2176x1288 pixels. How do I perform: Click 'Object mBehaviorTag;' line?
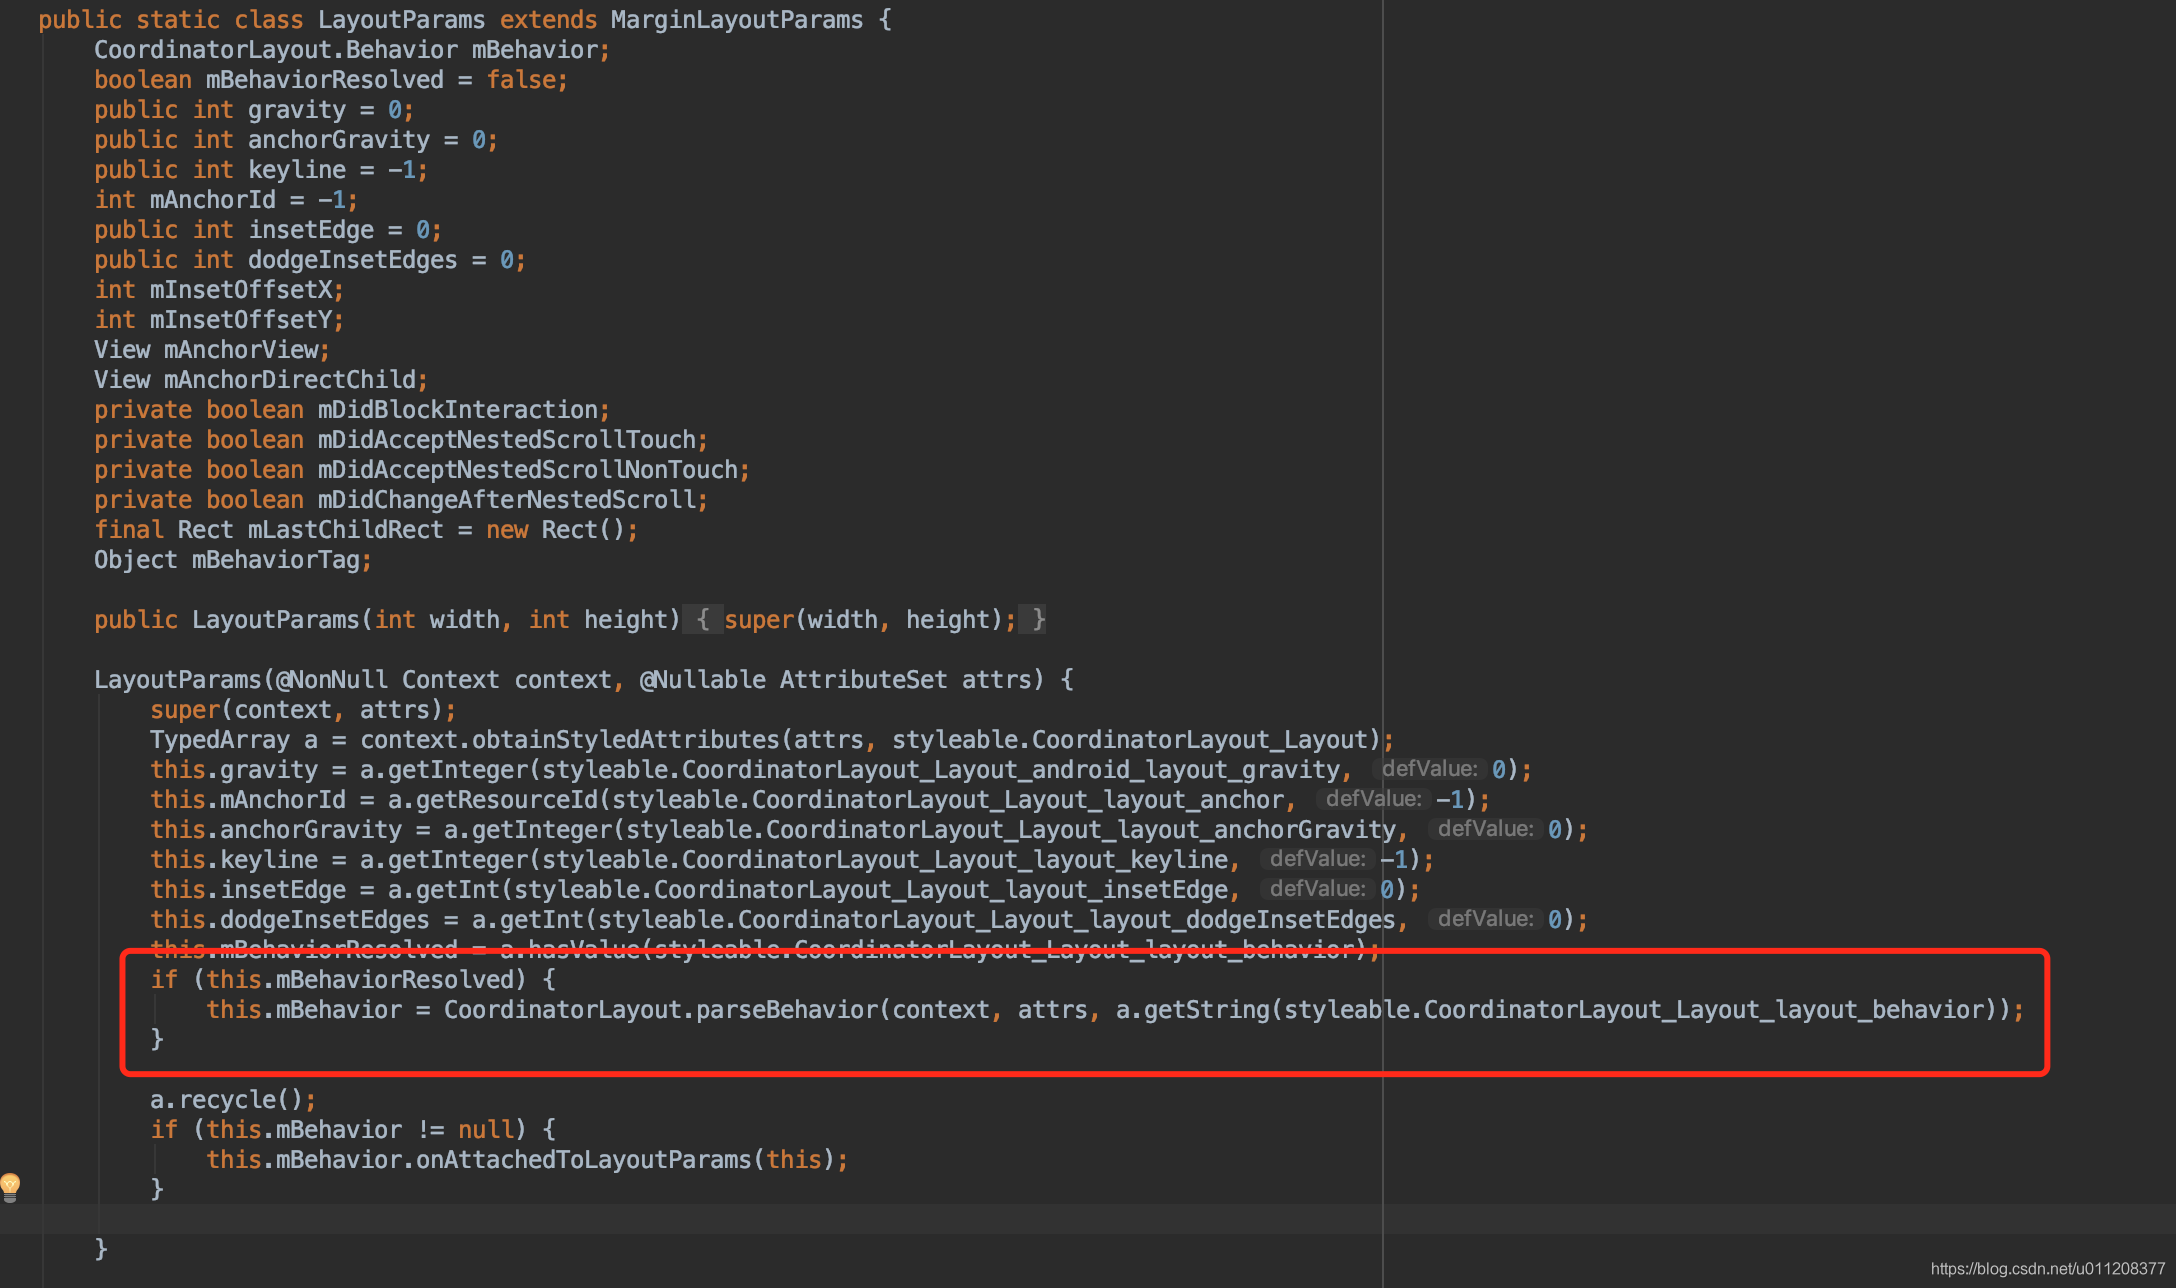click(x=233, y=560)
